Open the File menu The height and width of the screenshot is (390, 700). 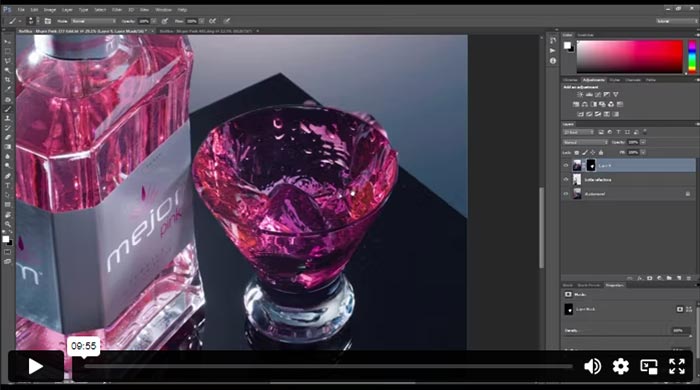point(21,9)
